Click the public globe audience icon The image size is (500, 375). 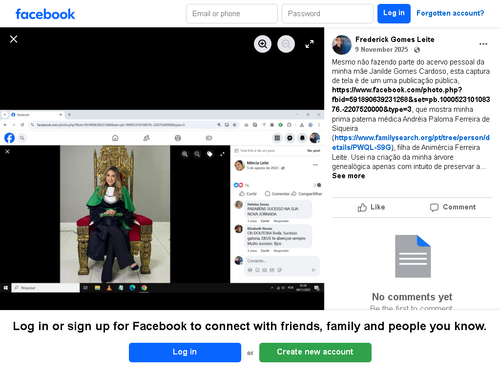coord(417,50)
